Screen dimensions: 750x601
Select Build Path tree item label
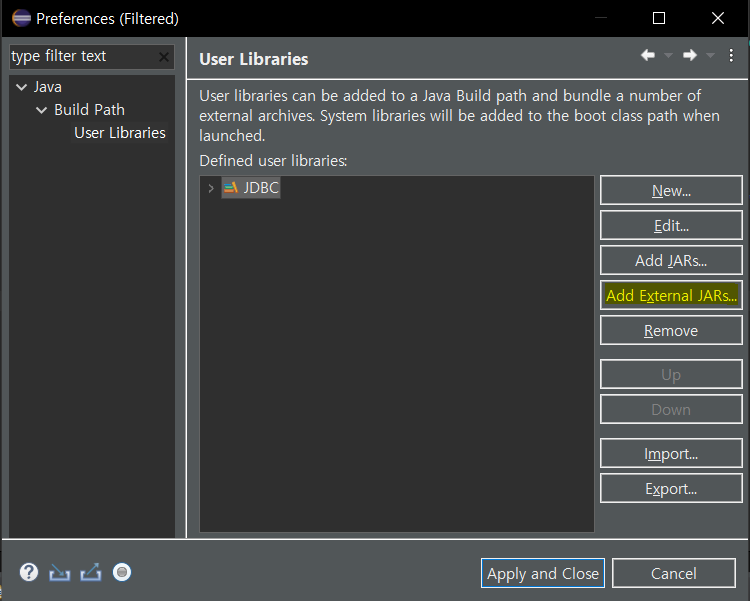click(x=89, y=110)
